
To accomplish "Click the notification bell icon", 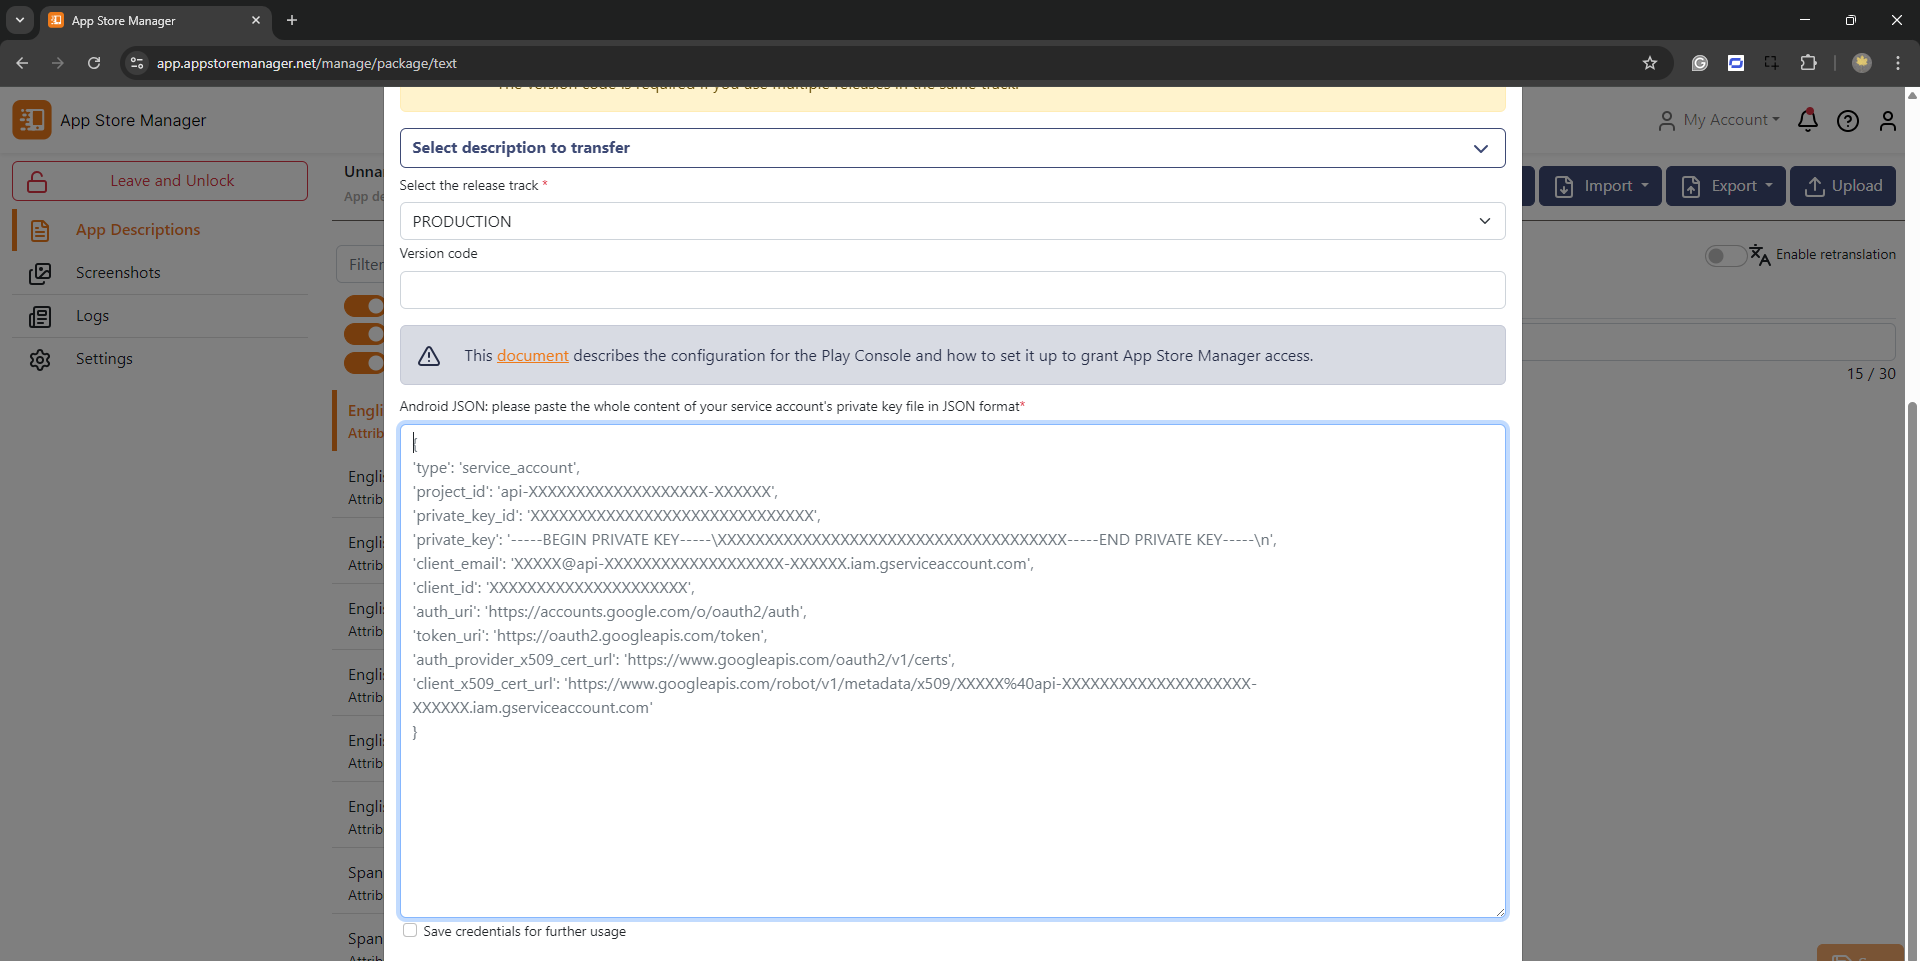I will (x=1807, y=121).
